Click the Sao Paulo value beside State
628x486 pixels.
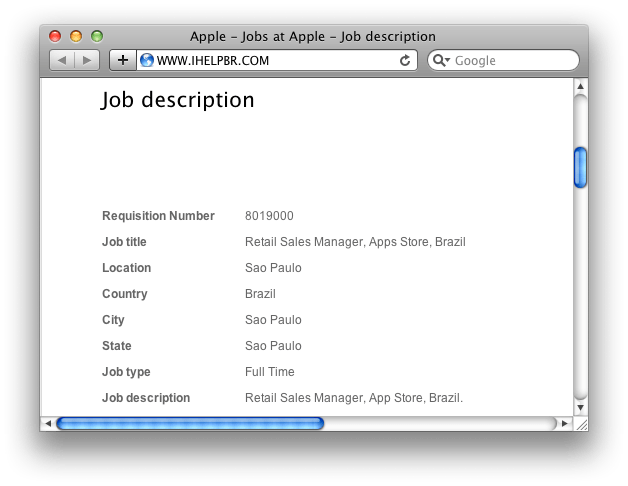click(273, 346)
